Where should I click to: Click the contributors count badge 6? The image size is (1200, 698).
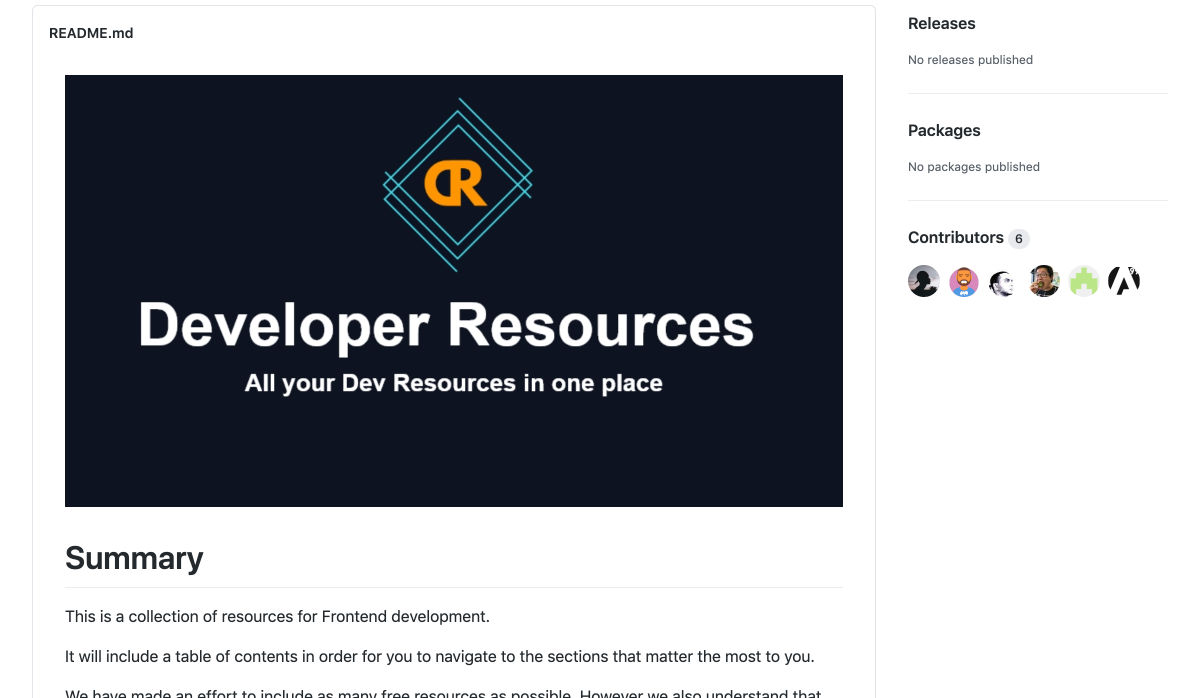1019,238
